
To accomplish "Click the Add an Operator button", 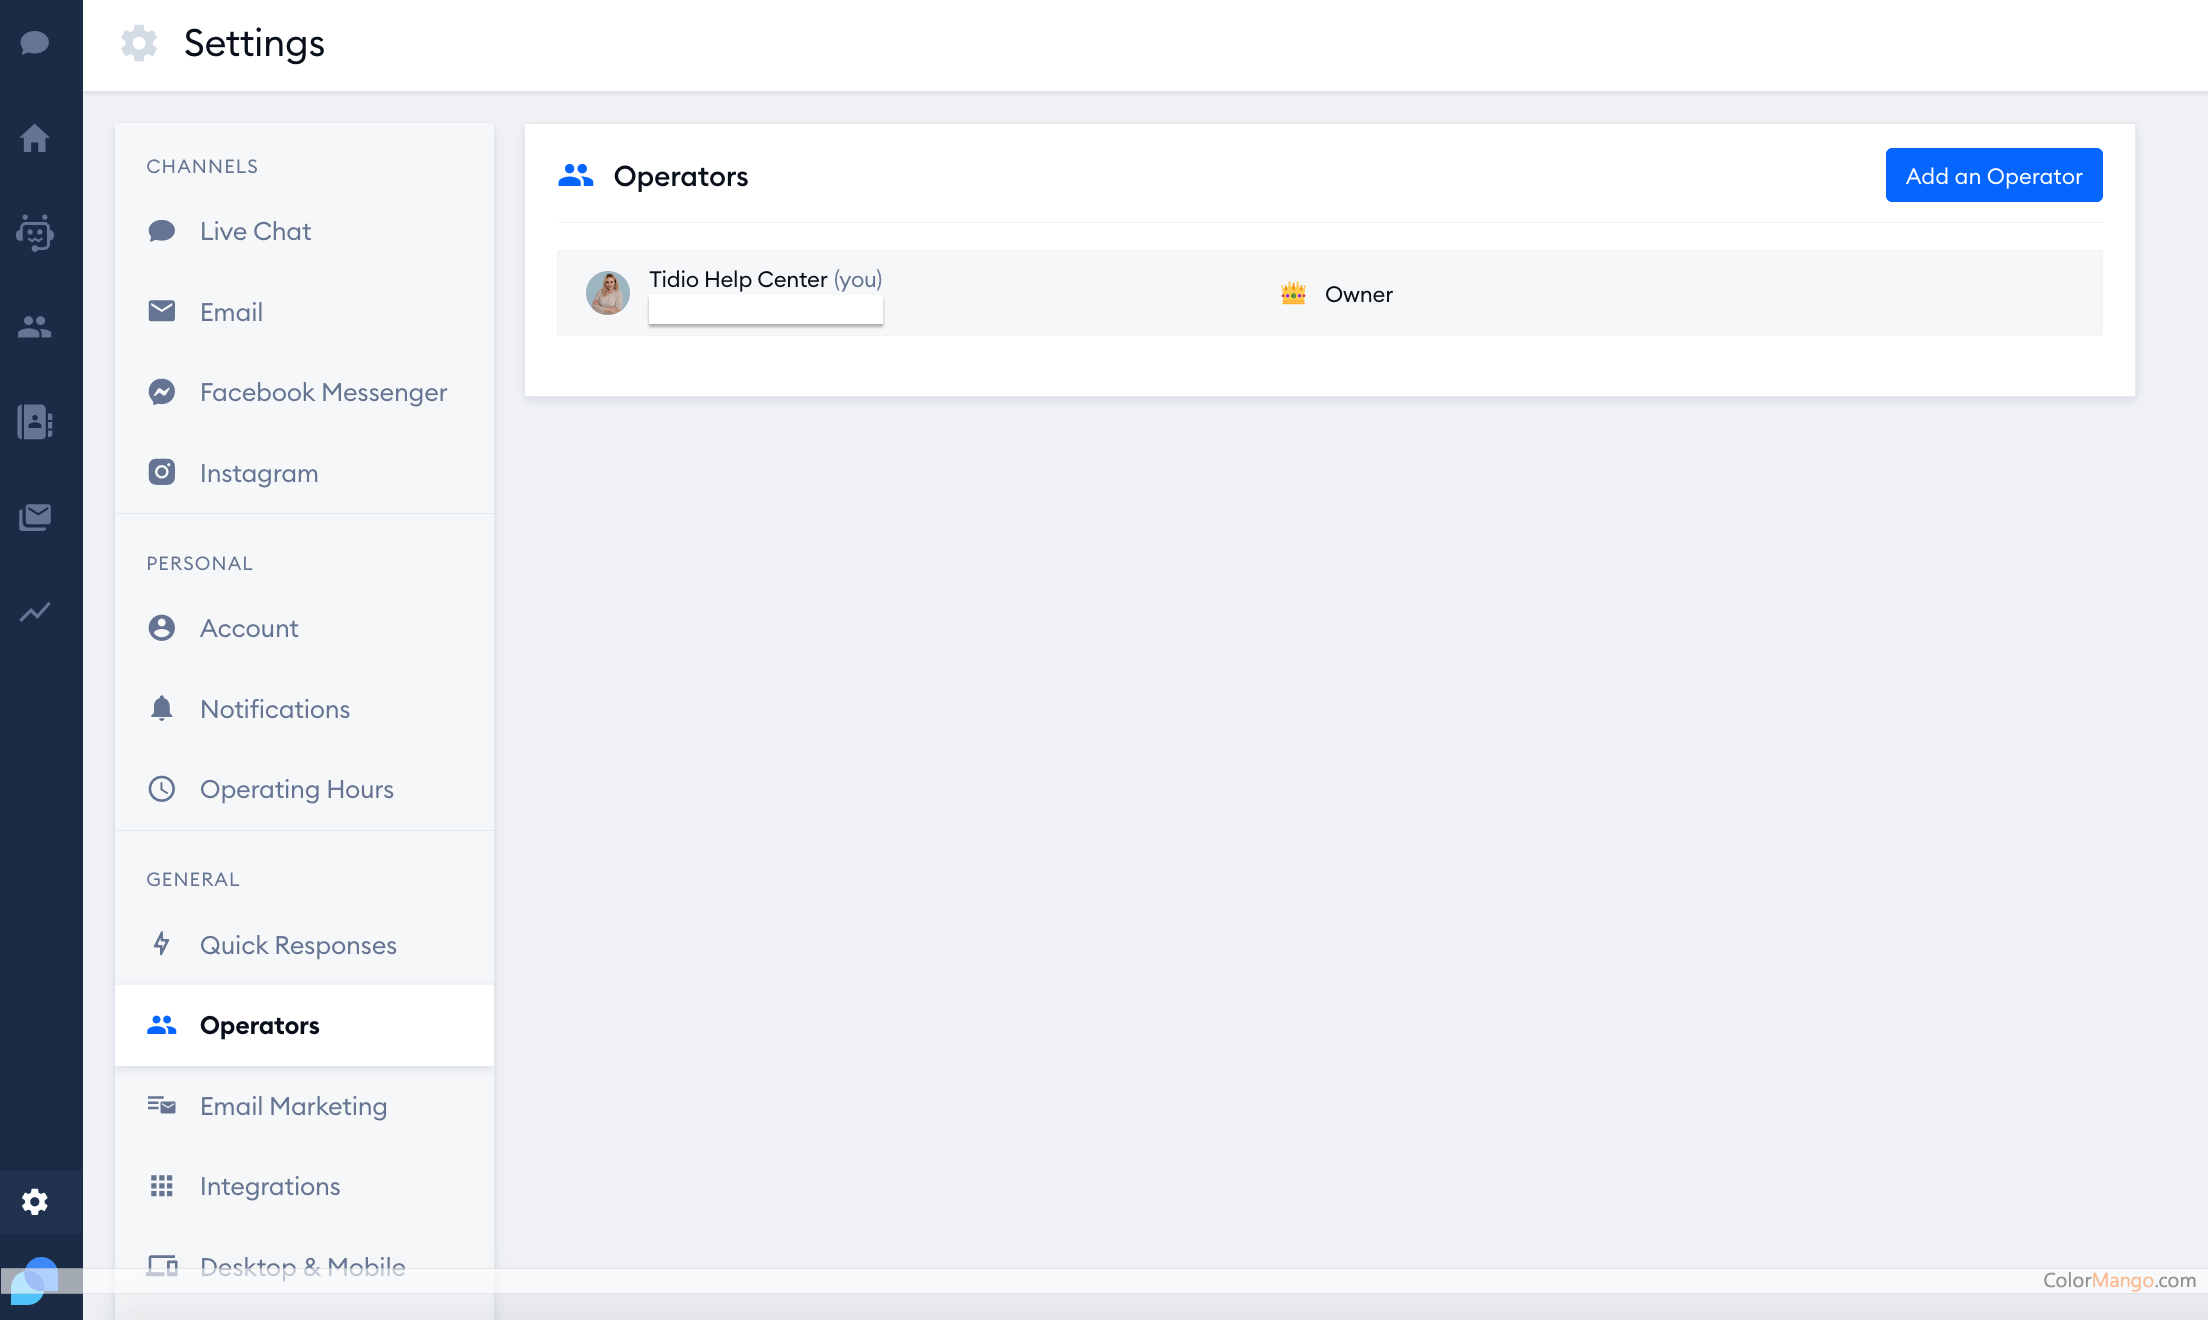I will click(1993, 176).
